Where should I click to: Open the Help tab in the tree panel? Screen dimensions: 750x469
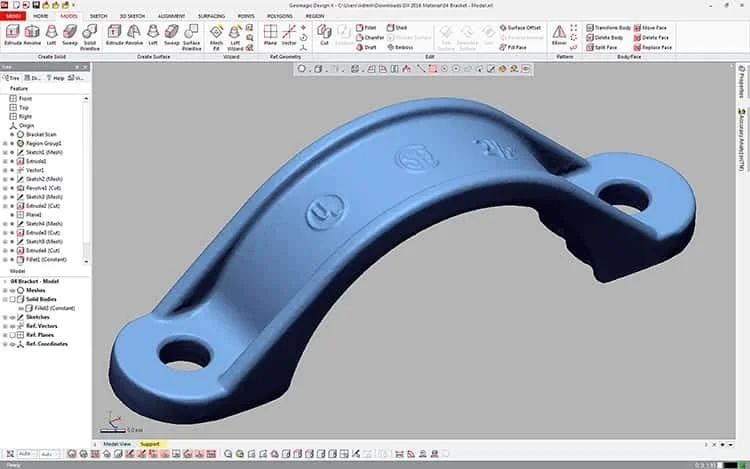click(55, 78)
